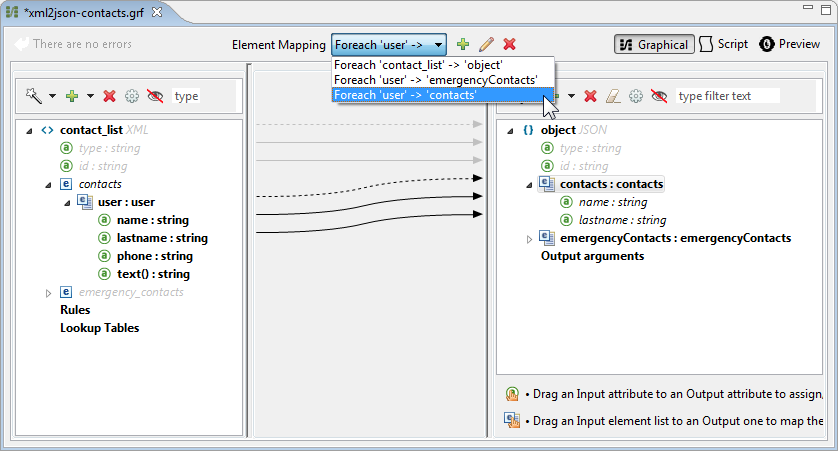The height and width of the screenshot is (451, 838).
Task: Delete the element mapping with red X
Action: 510,44
